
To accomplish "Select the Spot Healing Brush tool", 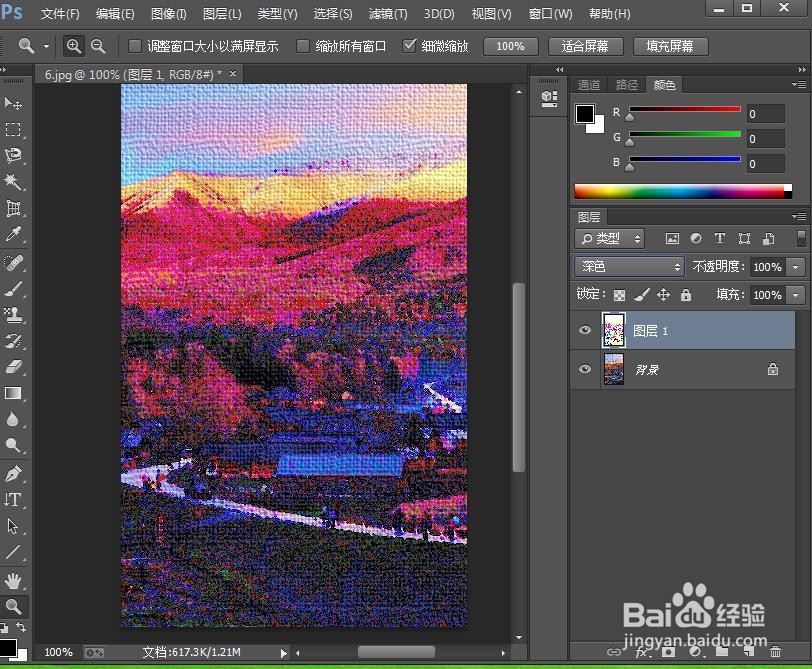I will [13, 263].
